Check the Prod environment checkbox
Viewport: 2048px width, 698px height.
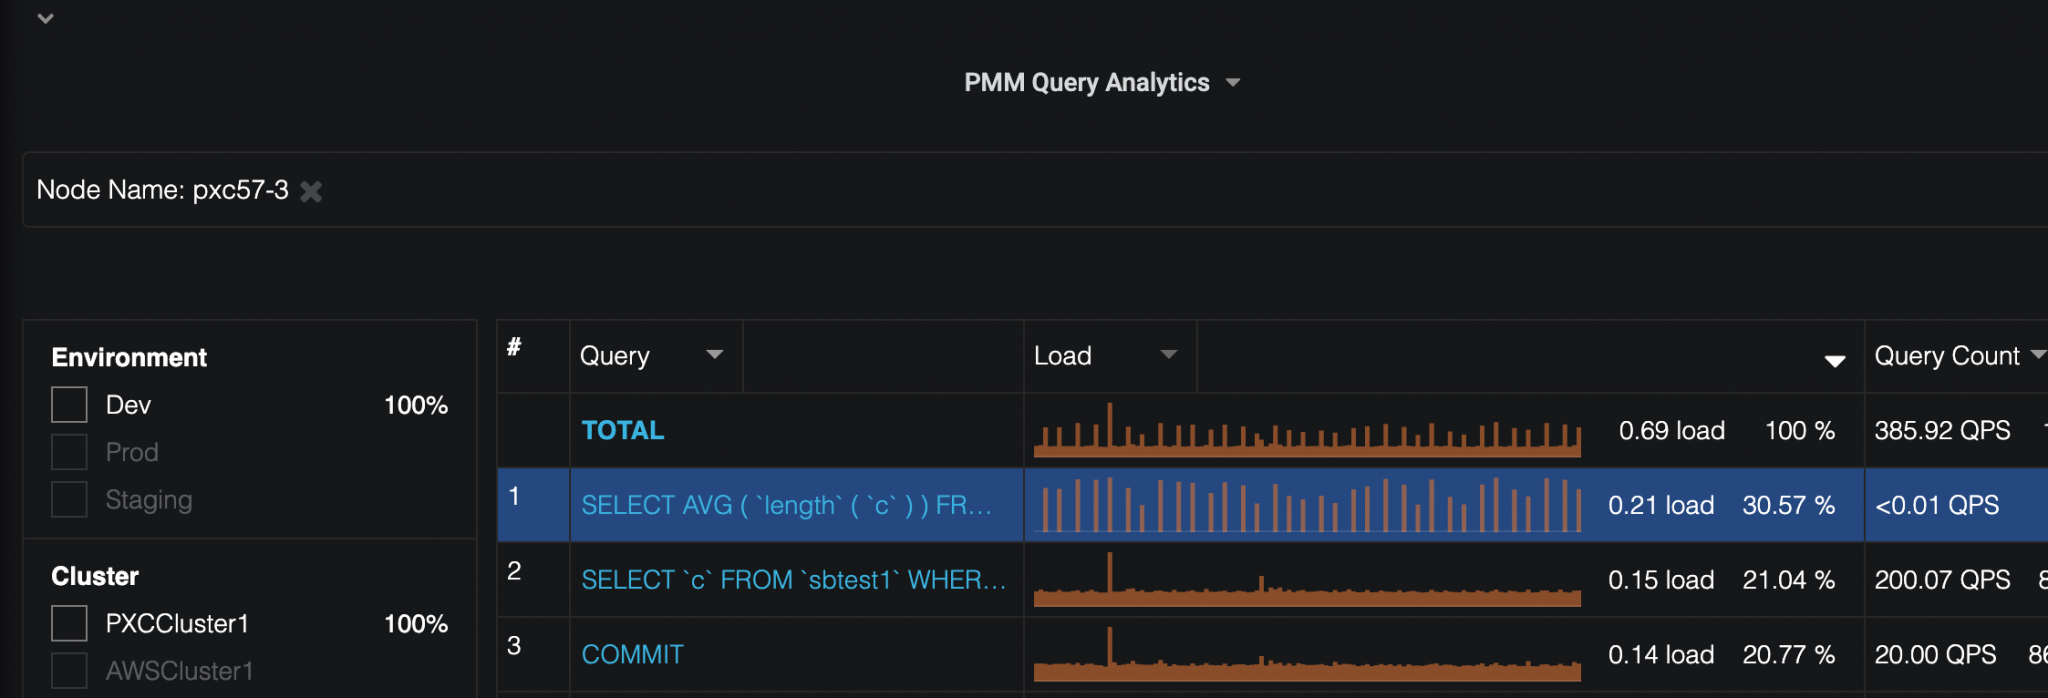point(69,452)
